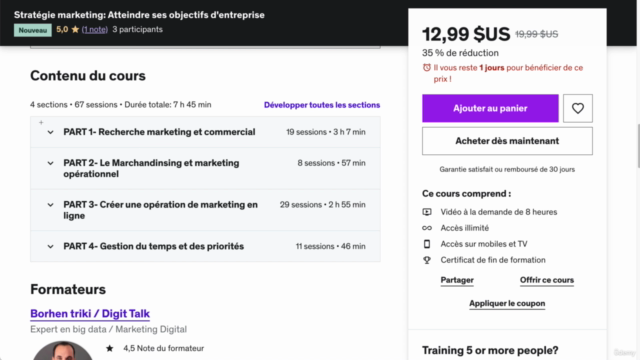Click the mobile access phone icon
Screen dimensions: 640x360
click(427, 244)
